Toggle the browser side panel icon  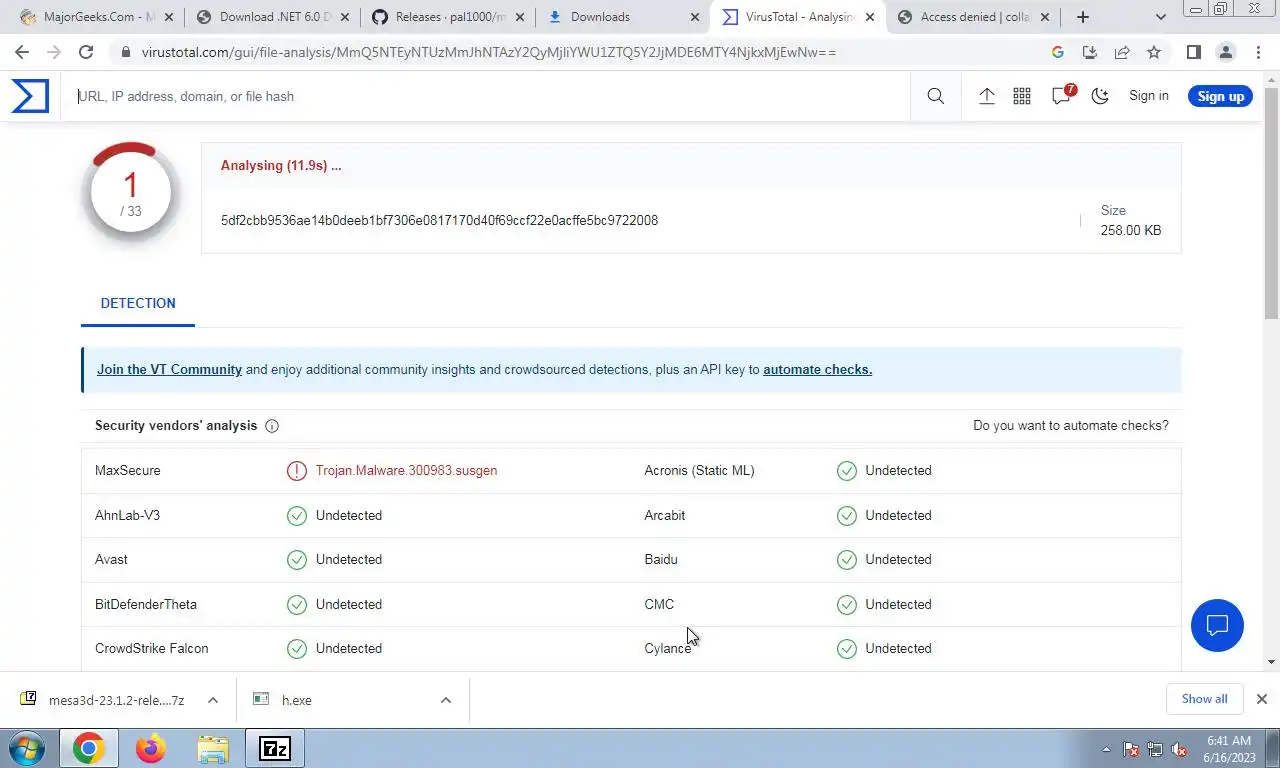pyautogui.click(x=1193, y=52)
